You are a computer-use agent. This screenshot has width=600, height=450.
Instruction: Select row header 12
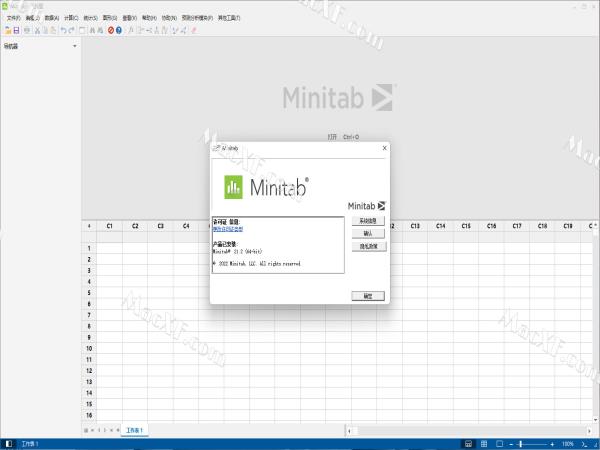click(x=89, y=370)
